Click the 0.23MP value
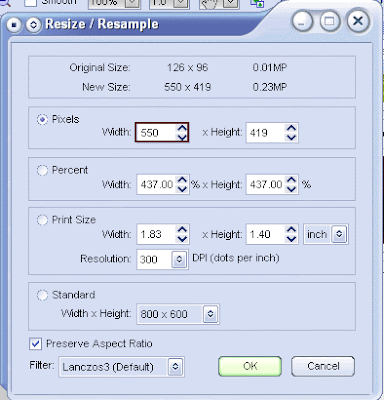Viewport: 384px width, 400px height. click(x=270, y=87)
